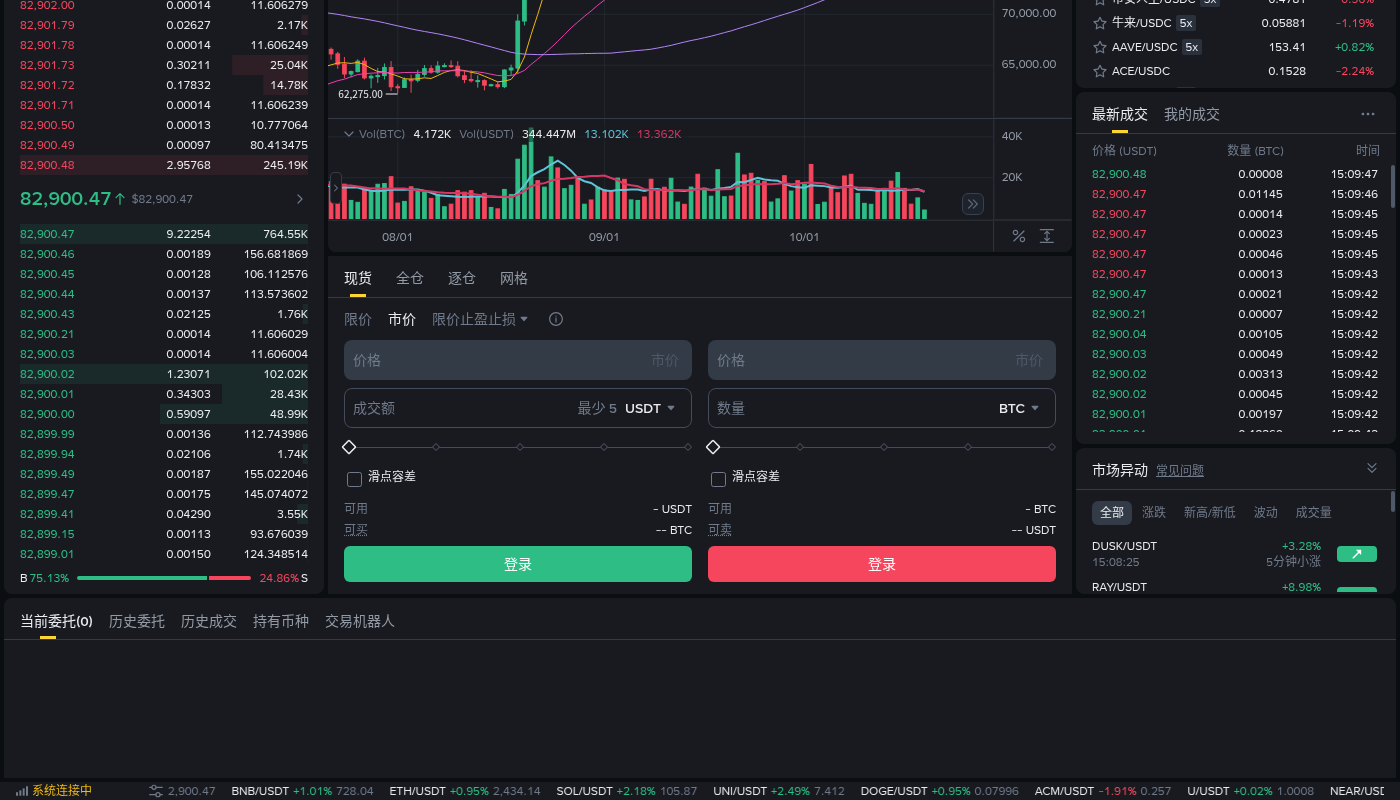Viewport: 1400px width, 800px height.
Task: Click the 系统连接中 status text
Action: pyautogui.click(x=62, y=791)
